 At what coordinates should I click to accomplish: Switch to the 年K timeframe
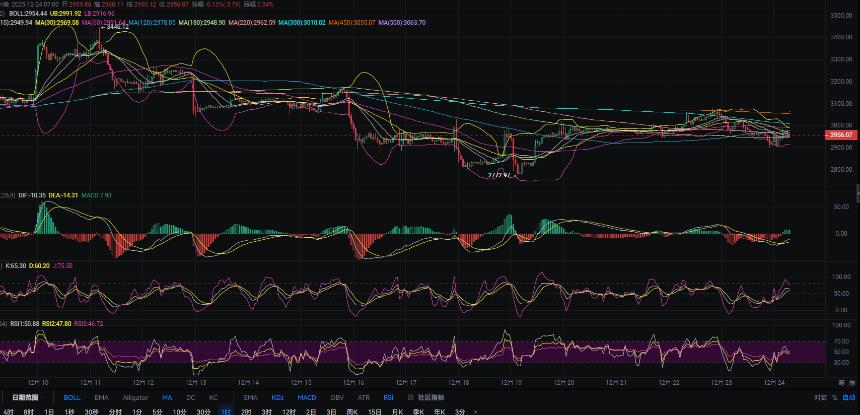click(x=439, y=412)
